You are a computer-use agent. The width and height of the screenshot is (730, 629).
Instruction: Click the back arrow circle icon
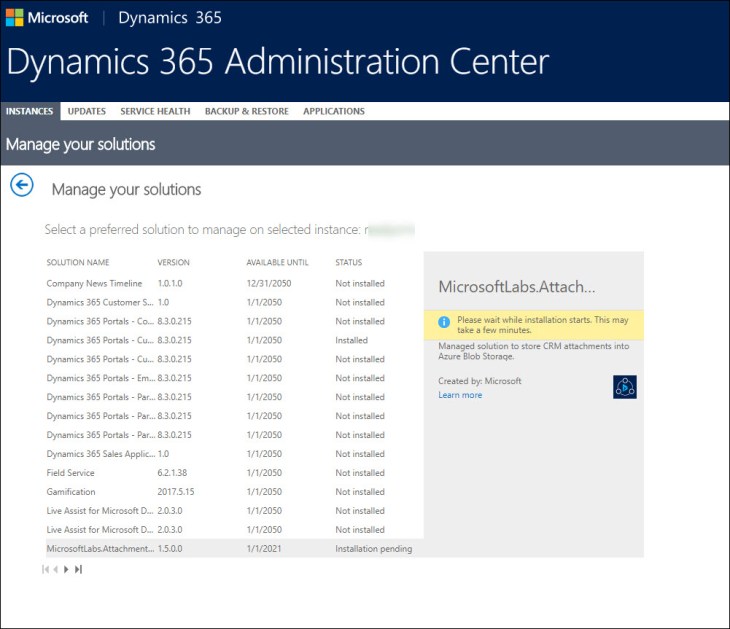[x=21, y=185]
